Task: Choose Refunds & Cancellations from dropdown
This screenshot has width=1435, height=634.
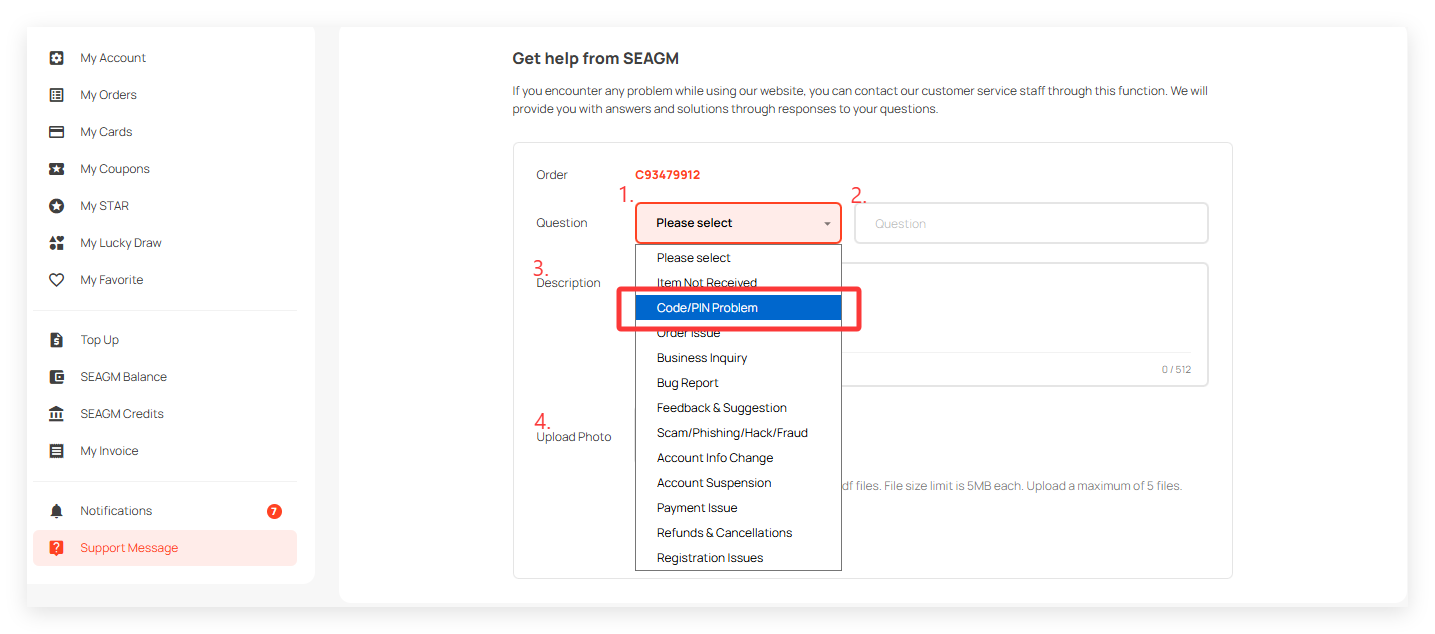Action: coord(724,533)
